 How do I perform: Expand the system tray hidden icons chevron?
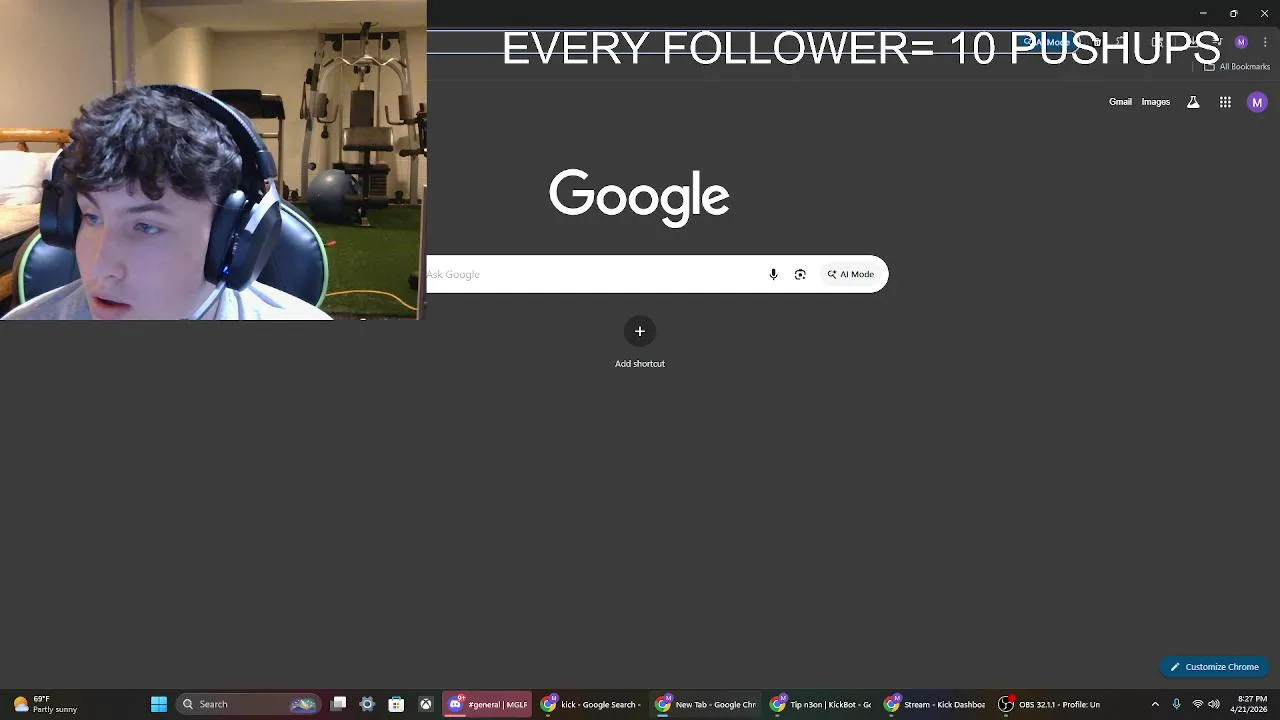[x=1155, y=704]
